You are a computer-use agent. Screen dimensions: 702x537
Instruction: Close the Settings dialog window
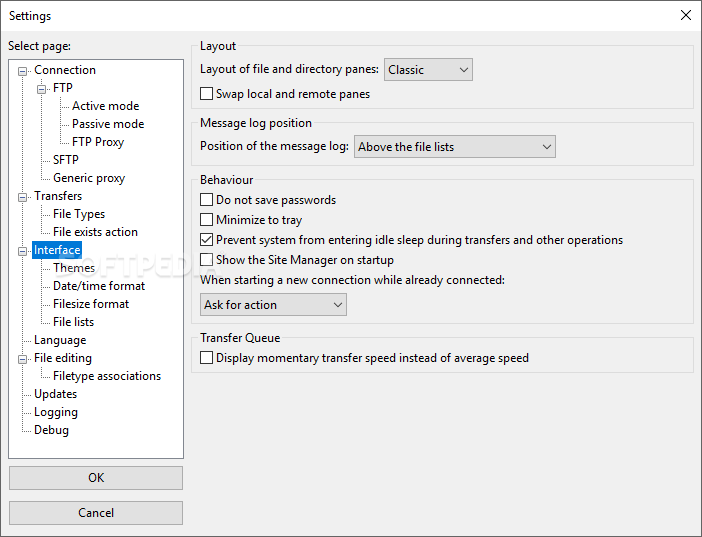click(x=685, y=15)
